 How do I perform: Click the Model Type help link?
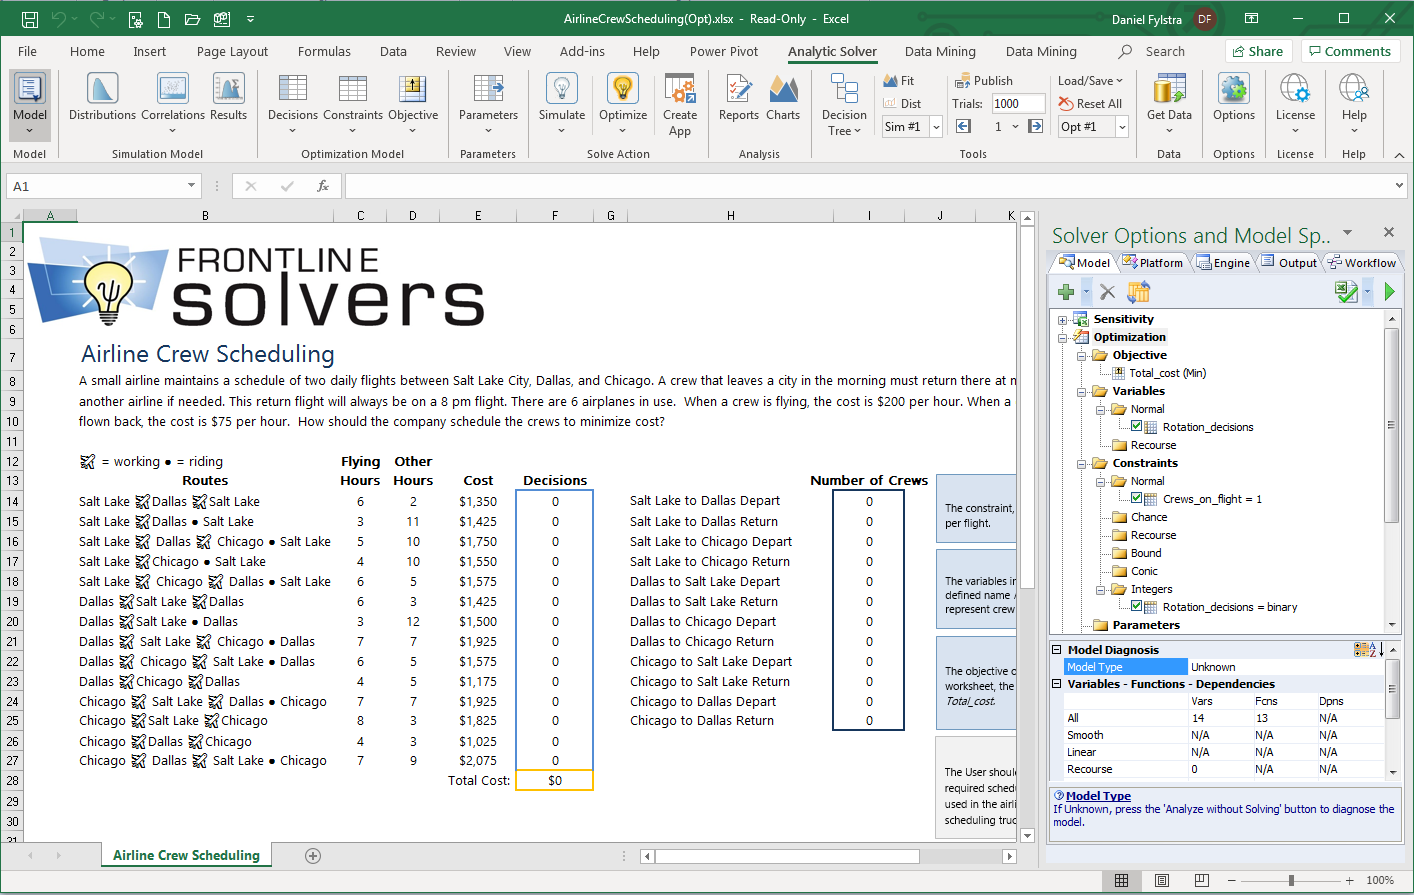pyautogui.click(x=1098, y=796)
